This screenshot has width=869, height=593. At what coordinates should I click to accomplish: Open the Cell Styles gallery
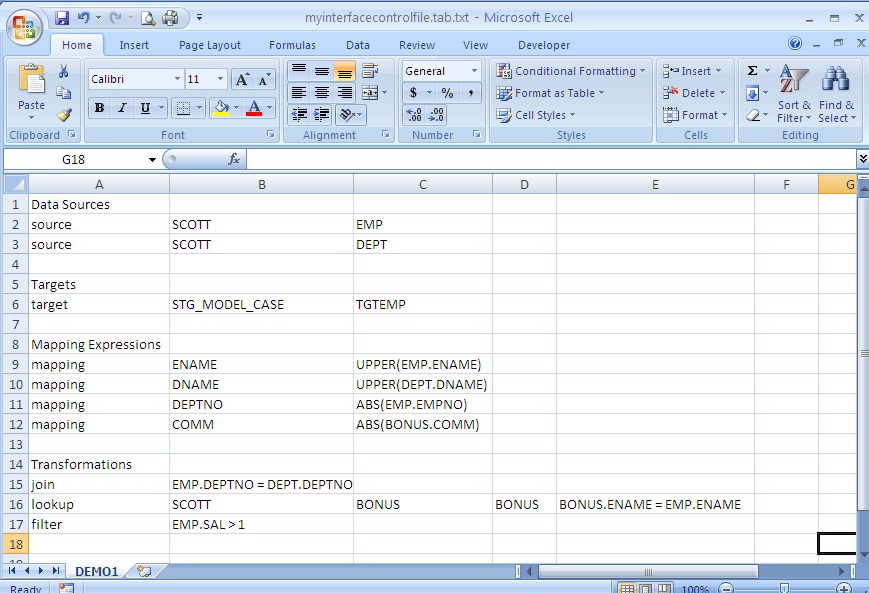[538, 114]
